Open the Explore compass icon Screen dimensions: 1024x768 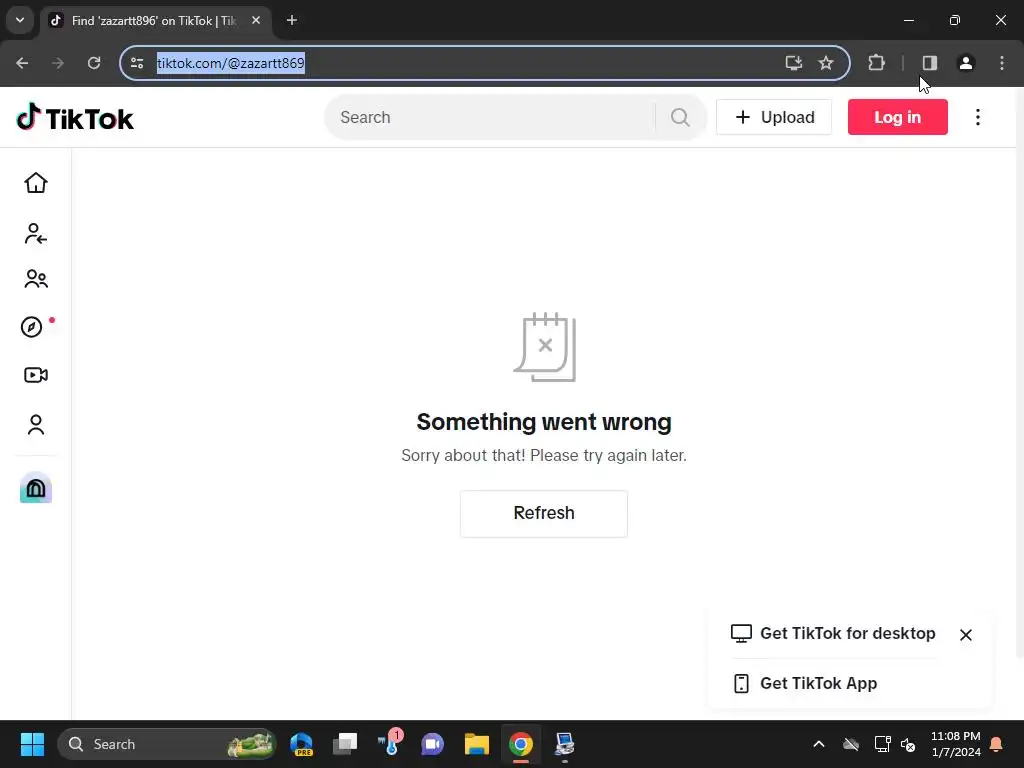coord(32,327)
